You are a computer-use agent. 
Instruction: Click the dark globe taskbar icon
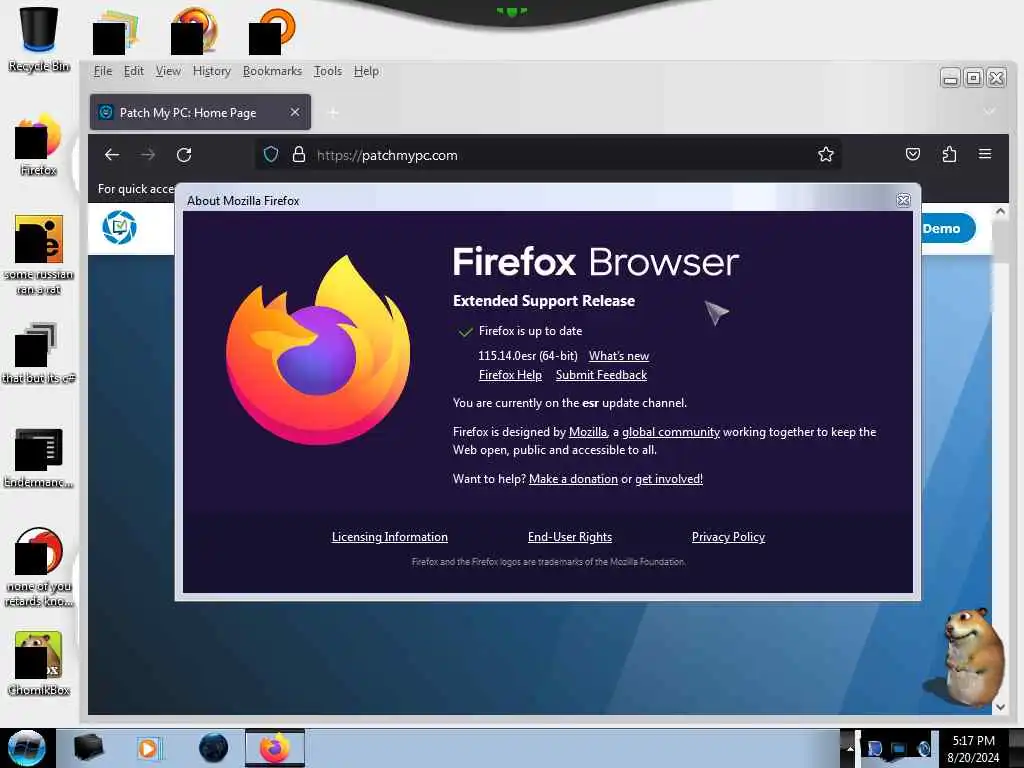[213, 748]
